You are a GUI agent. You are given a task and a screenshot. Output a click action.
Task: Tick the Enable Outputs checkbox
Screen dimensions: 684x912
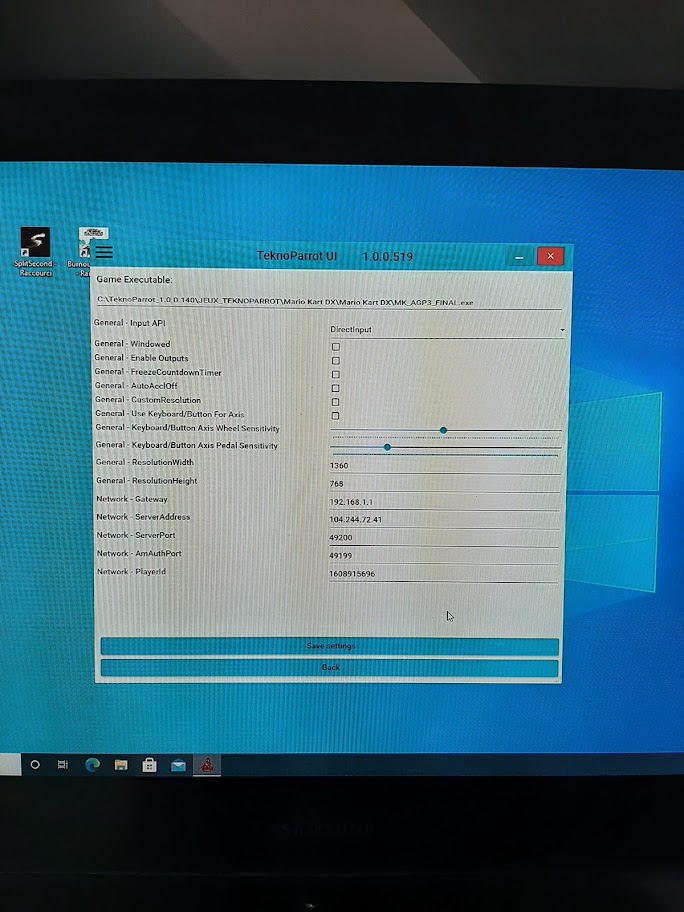(336, 360)
